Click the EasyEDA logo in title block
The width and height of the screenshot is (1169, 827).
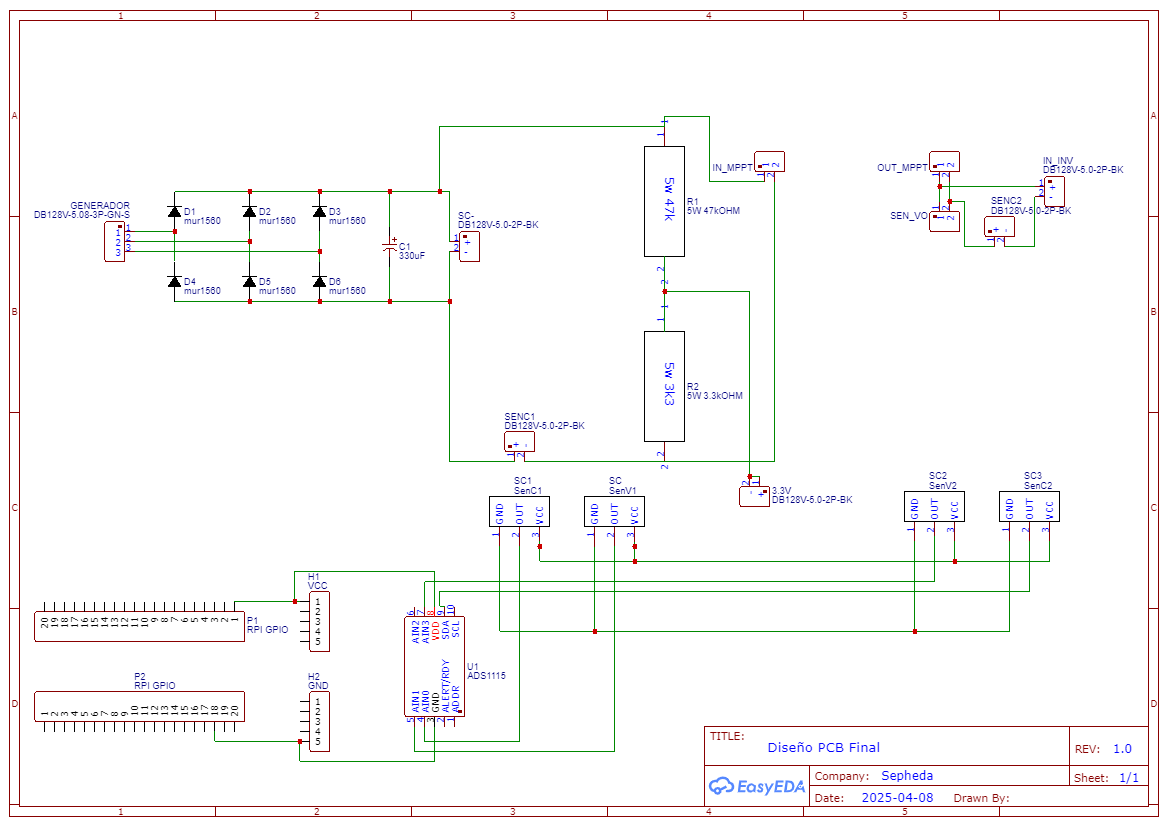(757, 785)
